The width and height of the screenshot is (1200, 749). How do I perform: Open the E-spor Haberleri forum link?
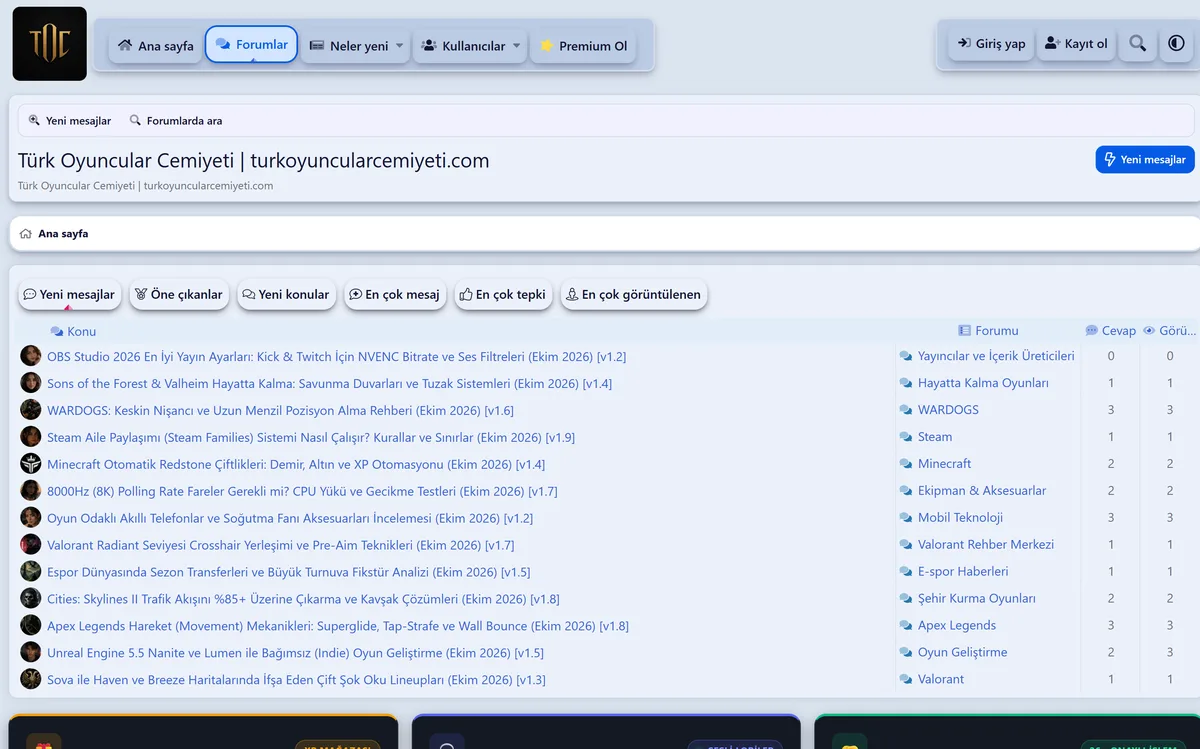(963, 572)
